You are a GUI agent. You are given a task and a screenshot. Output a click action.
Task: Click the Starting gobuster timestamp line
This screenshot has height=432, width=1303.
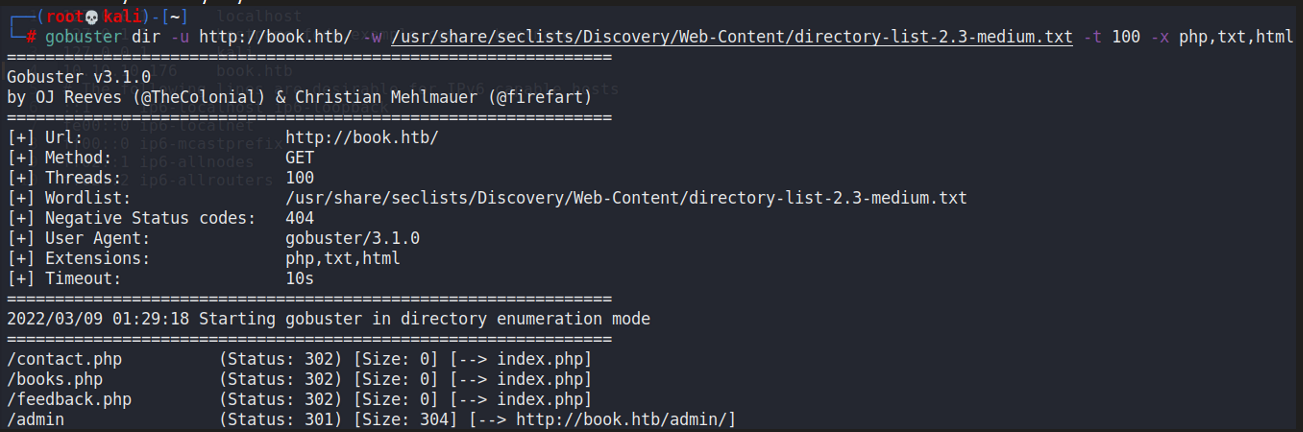click(x=328, y=319)
